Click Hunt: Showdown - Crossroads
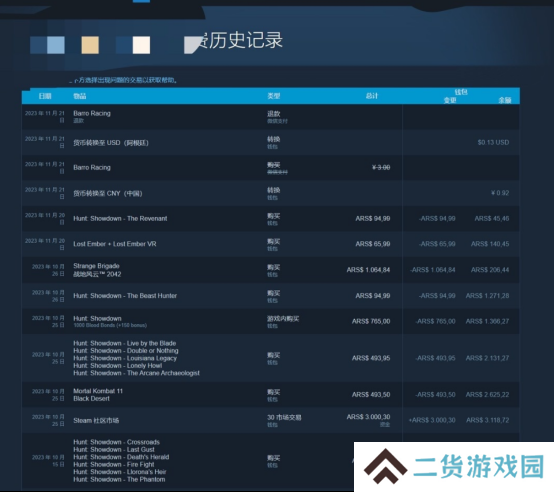 tap(117, 442)
